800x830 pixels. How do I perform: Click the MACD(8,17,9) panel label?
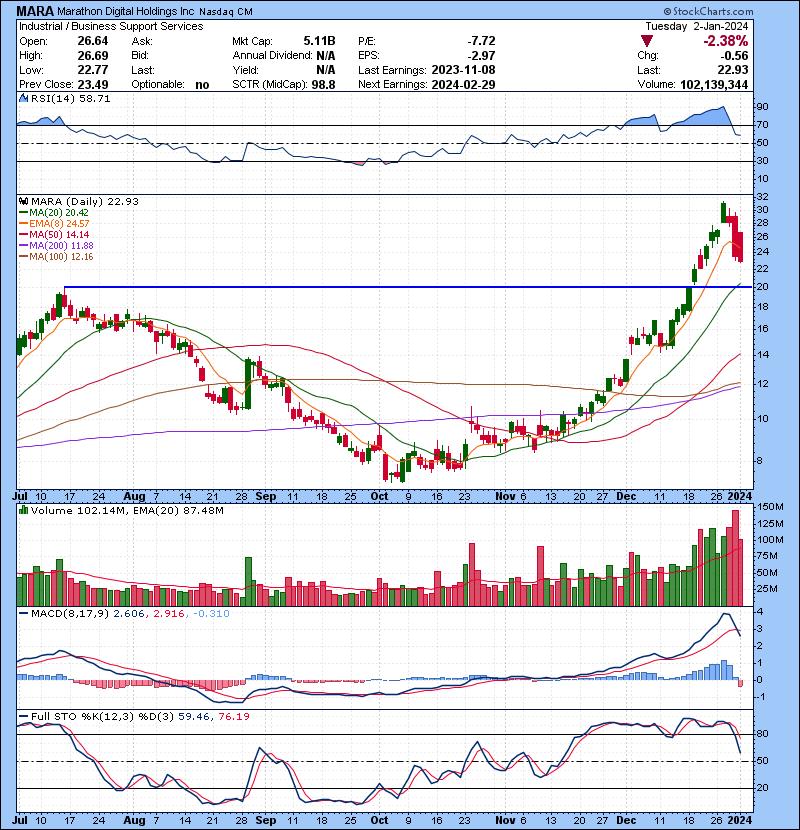pyautogui.click(x=71, y=614)
